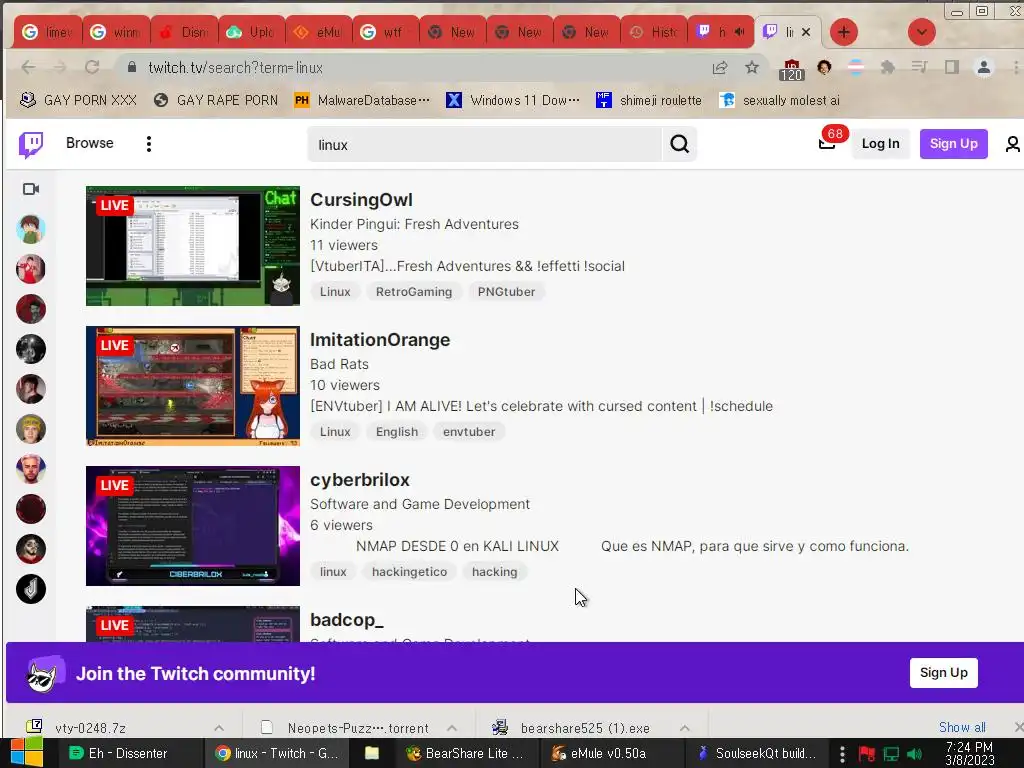Click the Browse link
Screen dimensions: 1024x768
pos(89,143)
